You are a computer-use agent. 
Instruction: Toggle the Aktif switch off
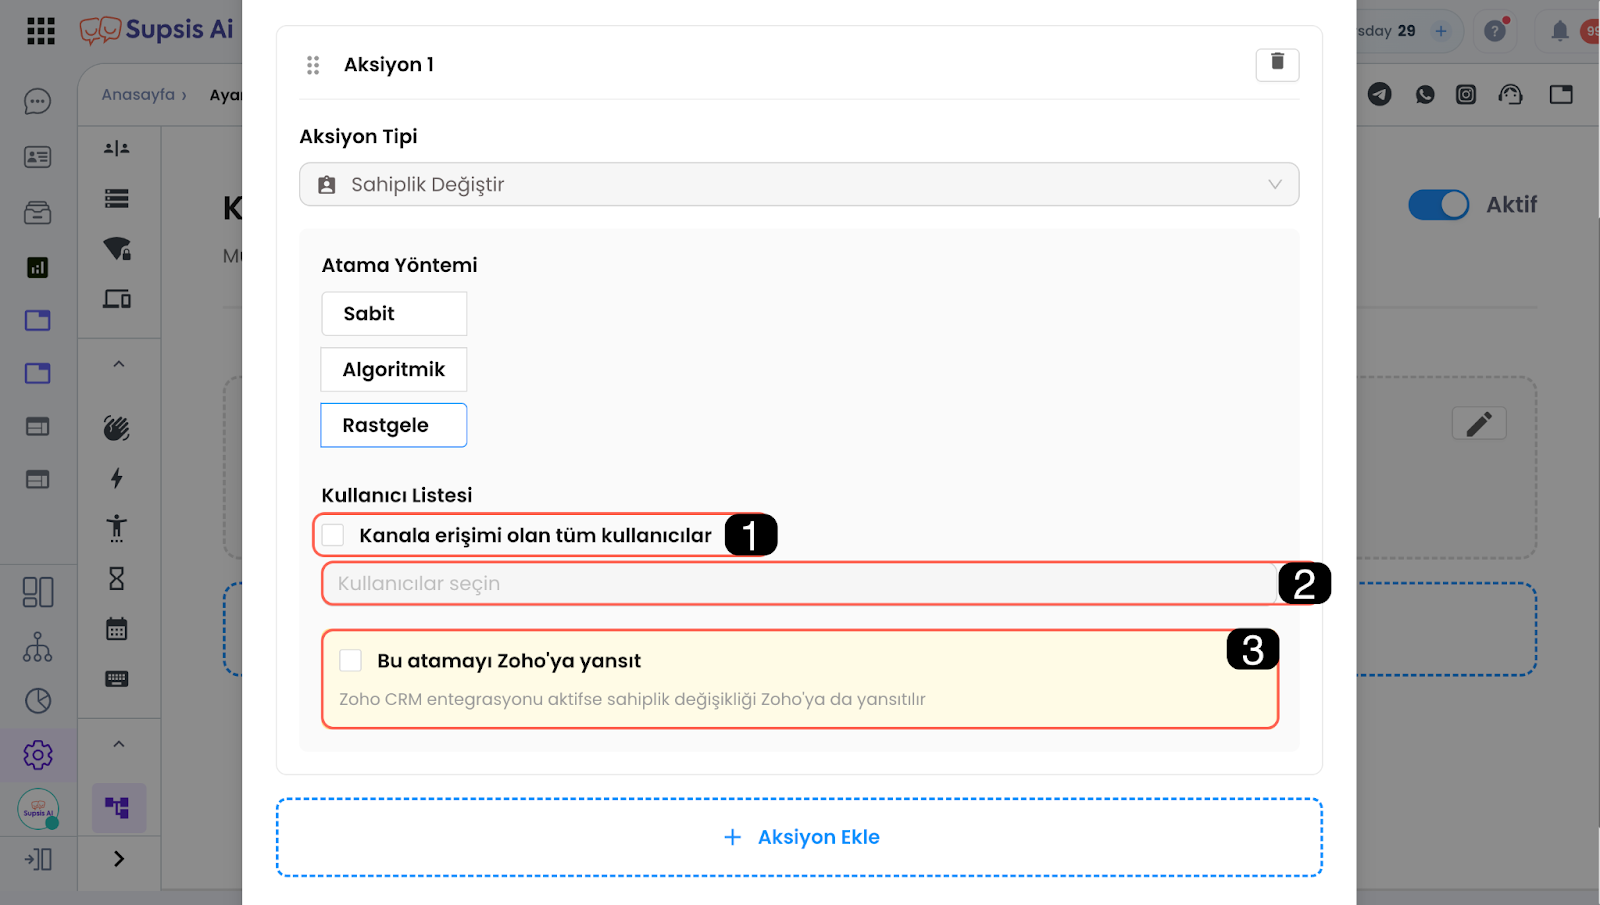click(1438, 205)
